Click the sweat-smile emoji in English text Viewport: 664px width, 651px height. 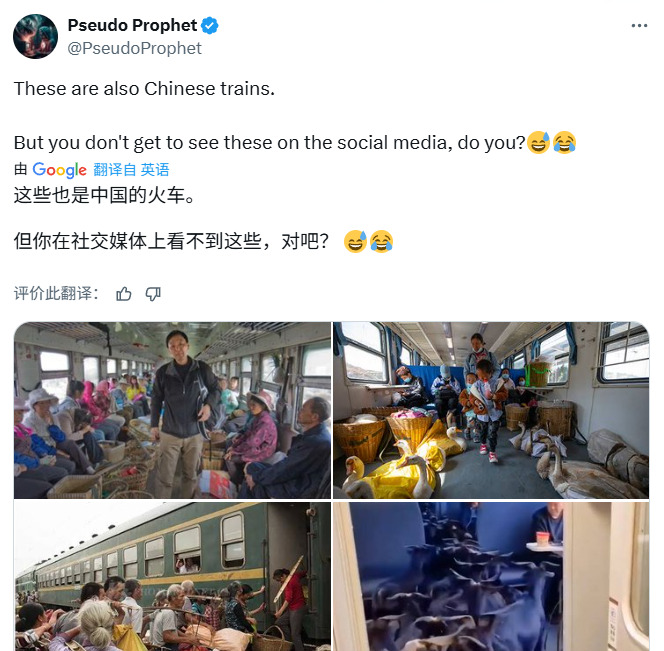[538, 142]
